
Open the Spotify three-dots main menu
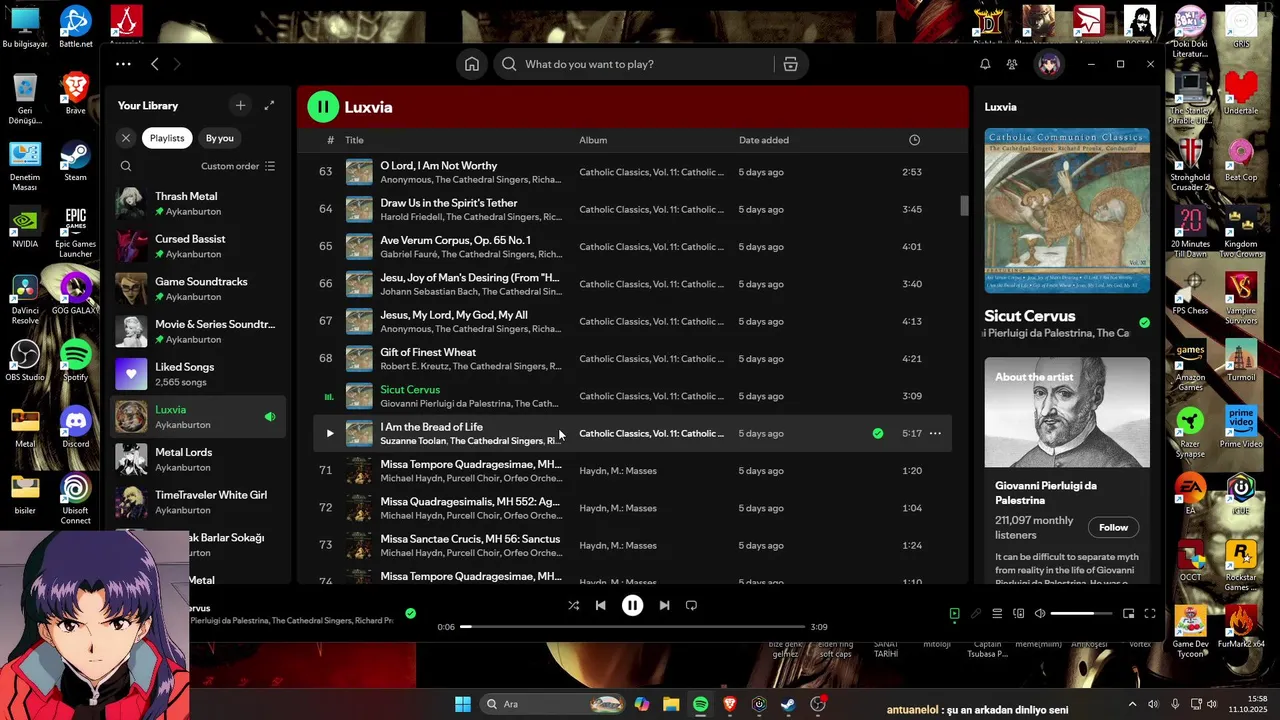123,64
